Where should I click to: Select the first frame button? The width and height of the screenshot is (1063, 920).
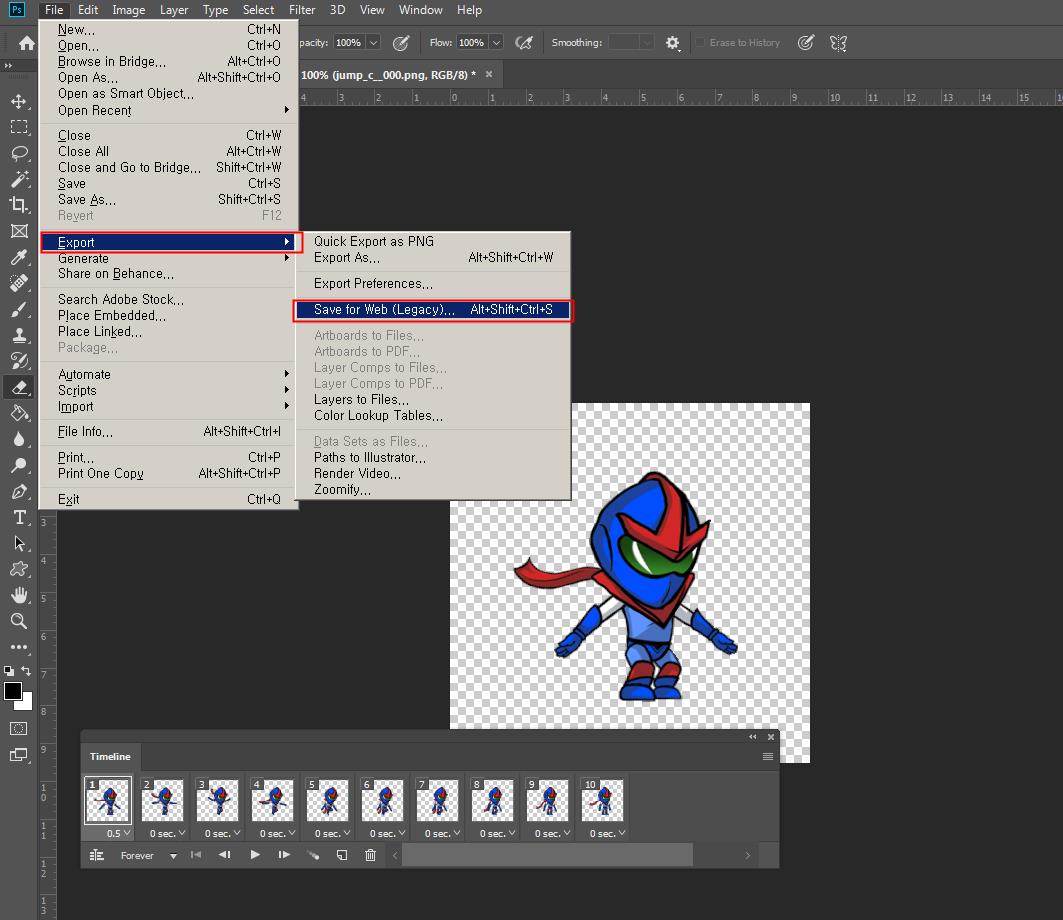(x=196, y=855)
